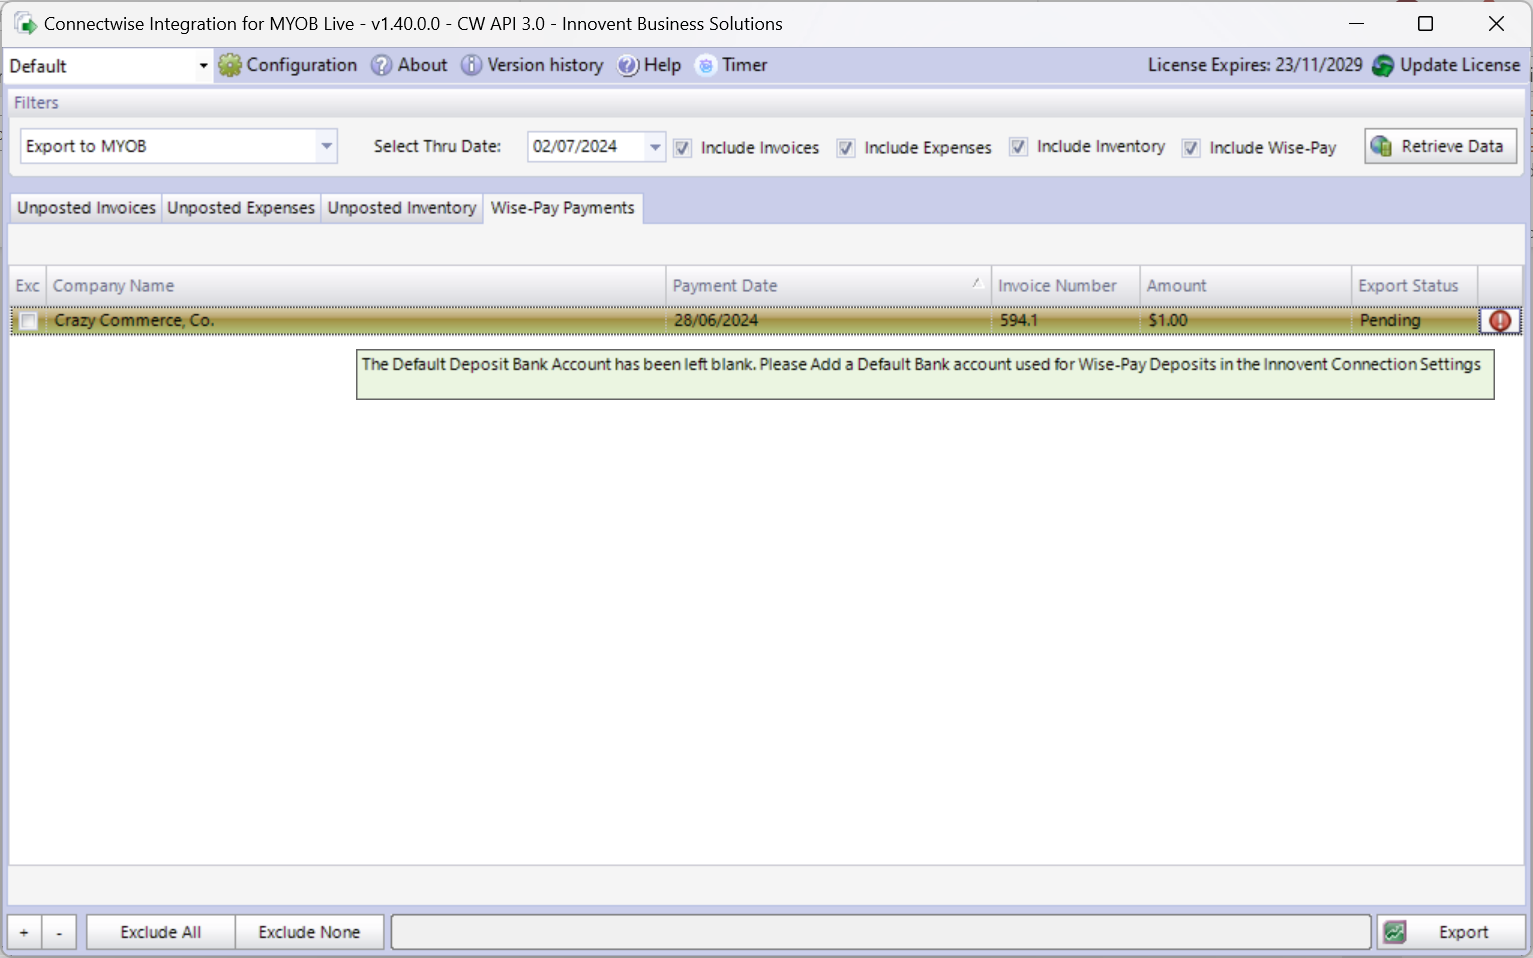This screenshot has width=1533, height=958.
Task: Sort by the Invoice Number column header
Action: [1066, 286]
